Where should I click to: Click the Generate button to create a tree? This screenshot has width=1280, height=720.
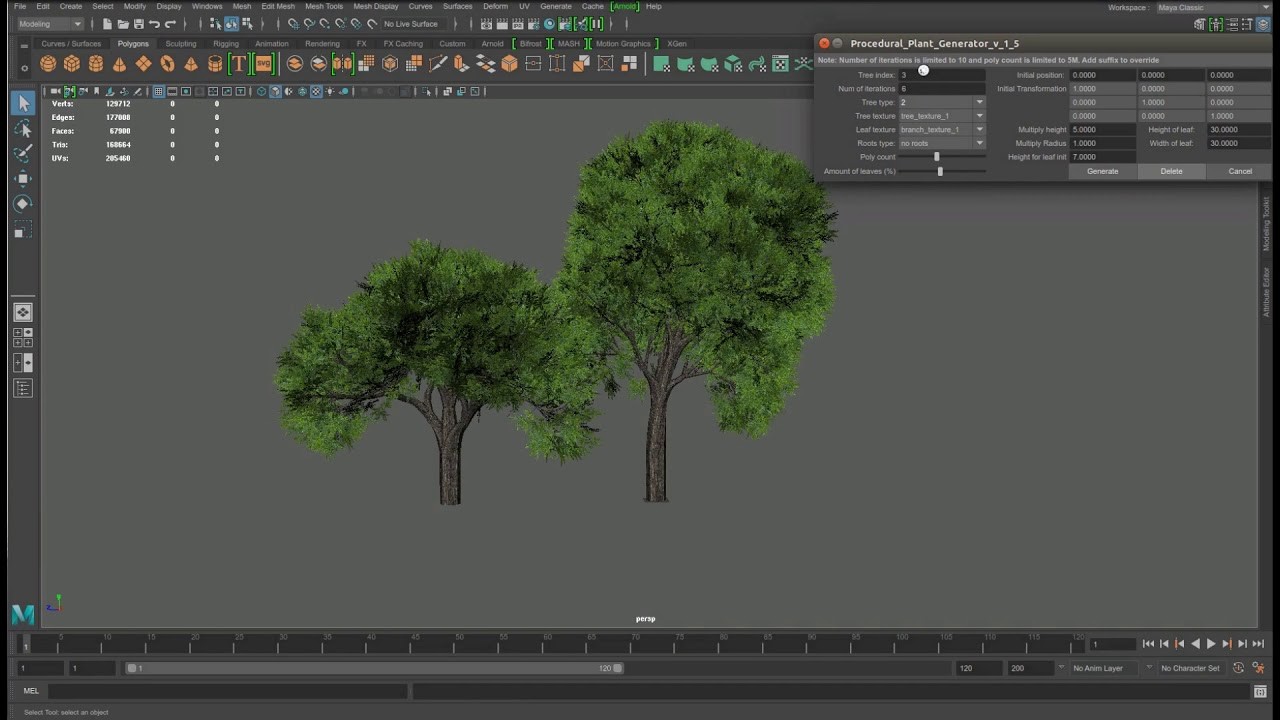1101,171
